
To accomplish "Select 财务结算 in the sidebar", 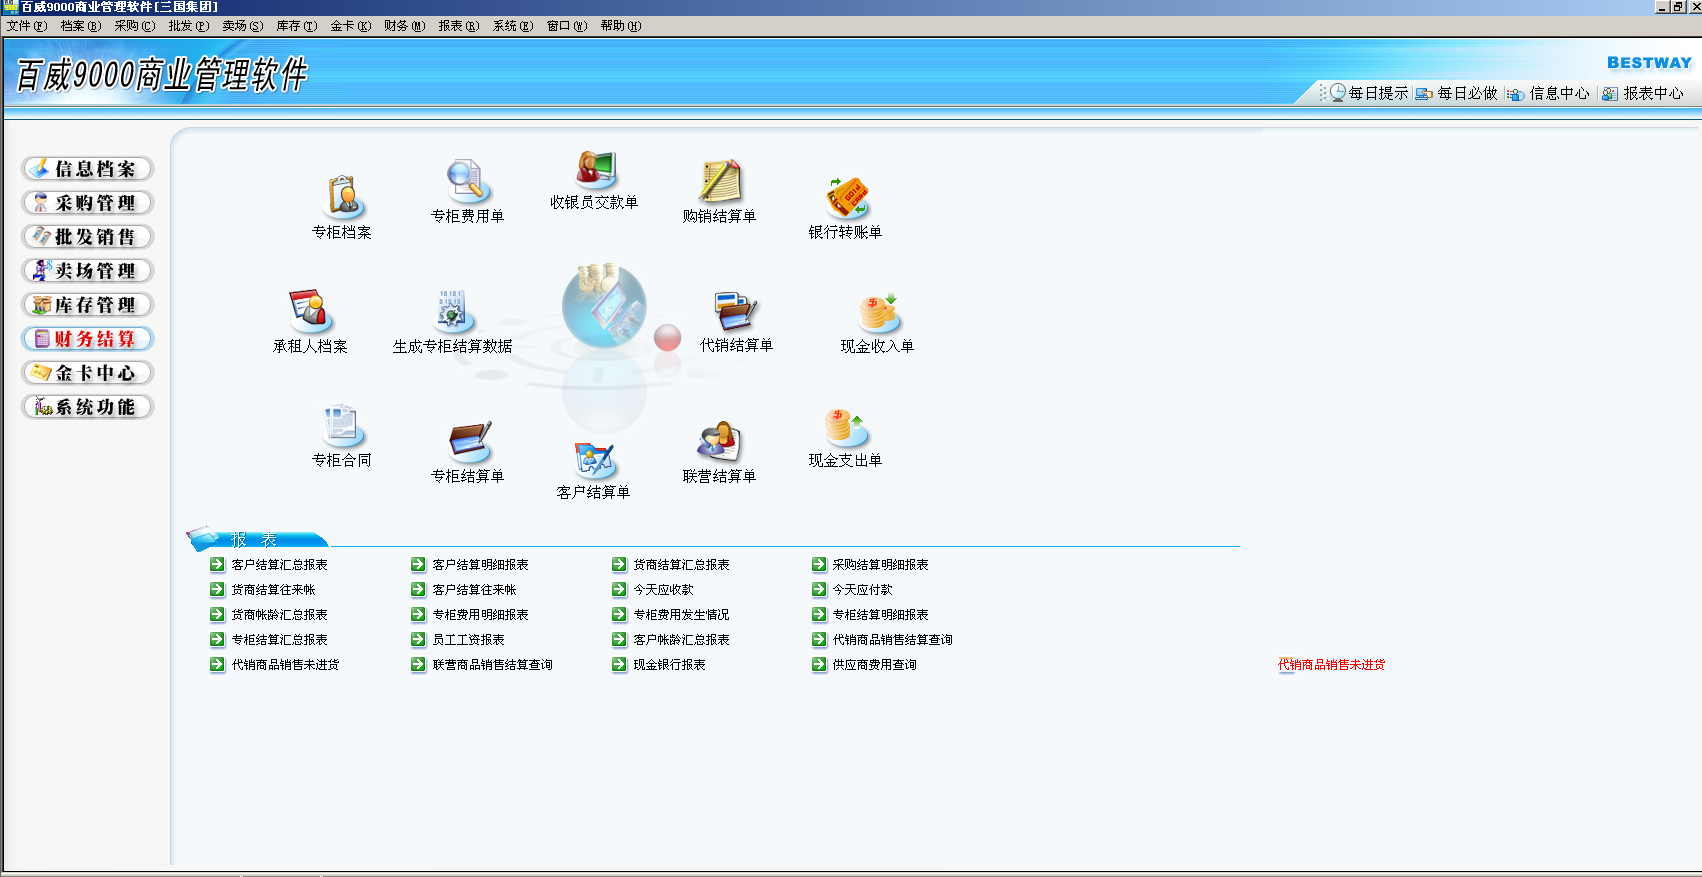I will (88, 339).
